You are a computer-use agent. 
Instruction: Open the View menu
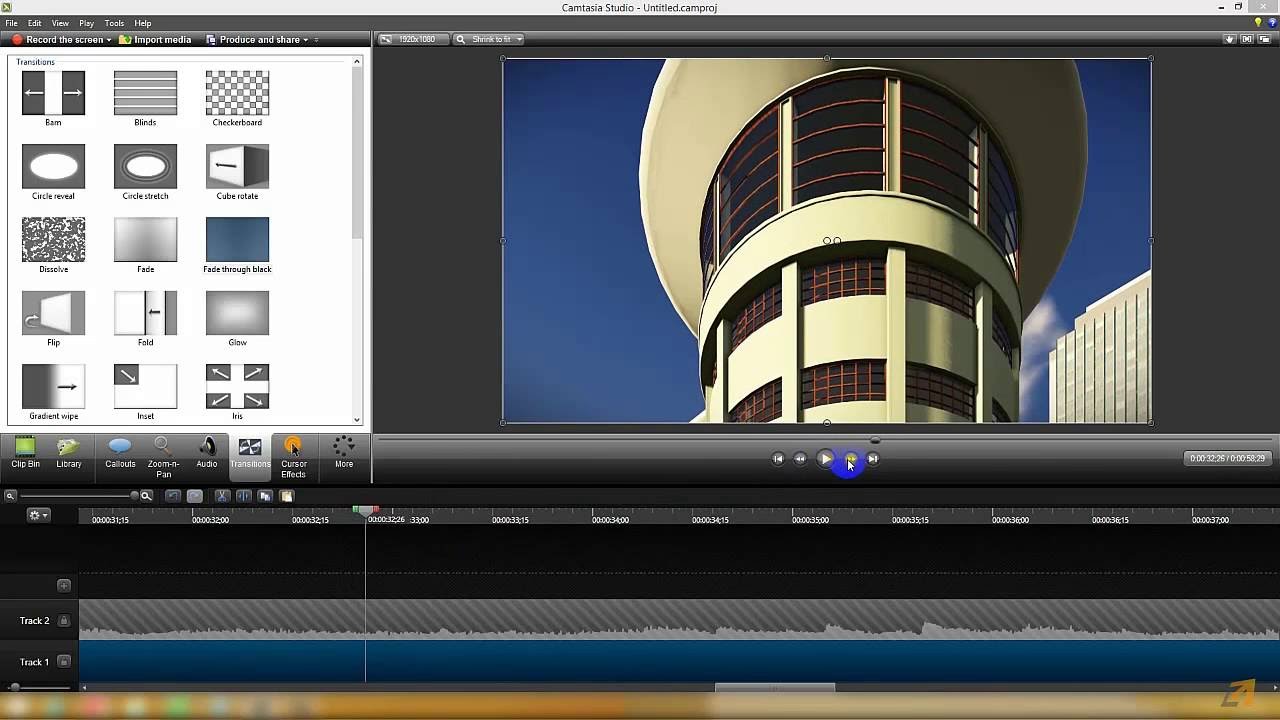click(x=60, y=23)
